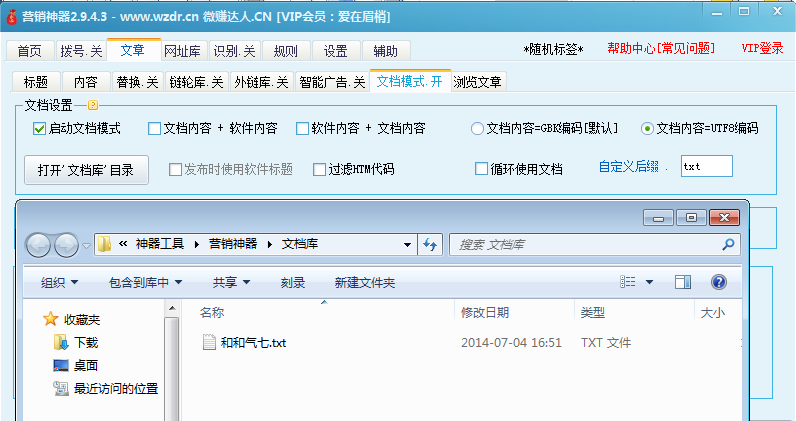Expand the address bar history dropdown arrow

pyautogui.click(x=407, y=245)
